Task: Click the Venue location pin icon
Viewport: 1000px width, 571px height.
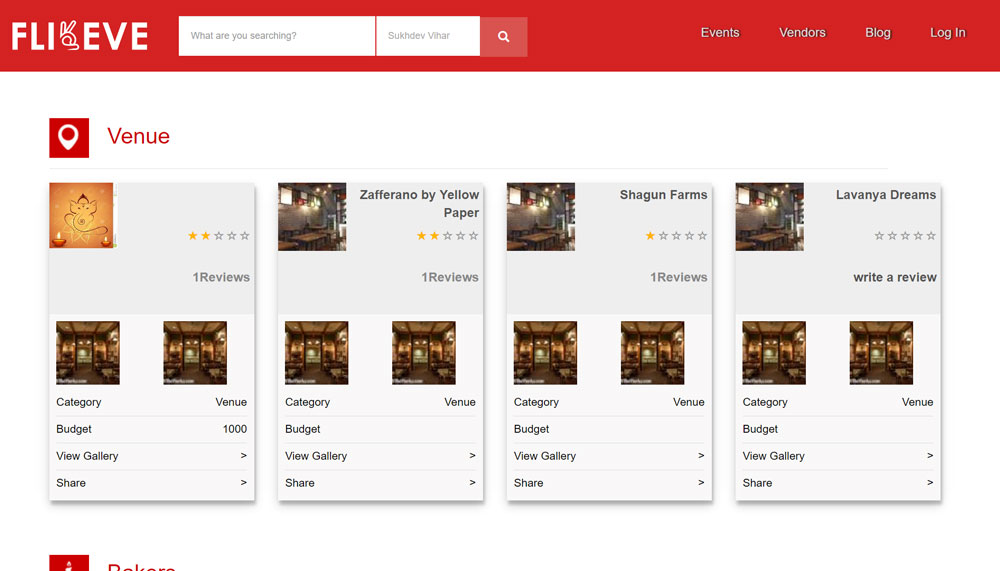Action: 69,138
